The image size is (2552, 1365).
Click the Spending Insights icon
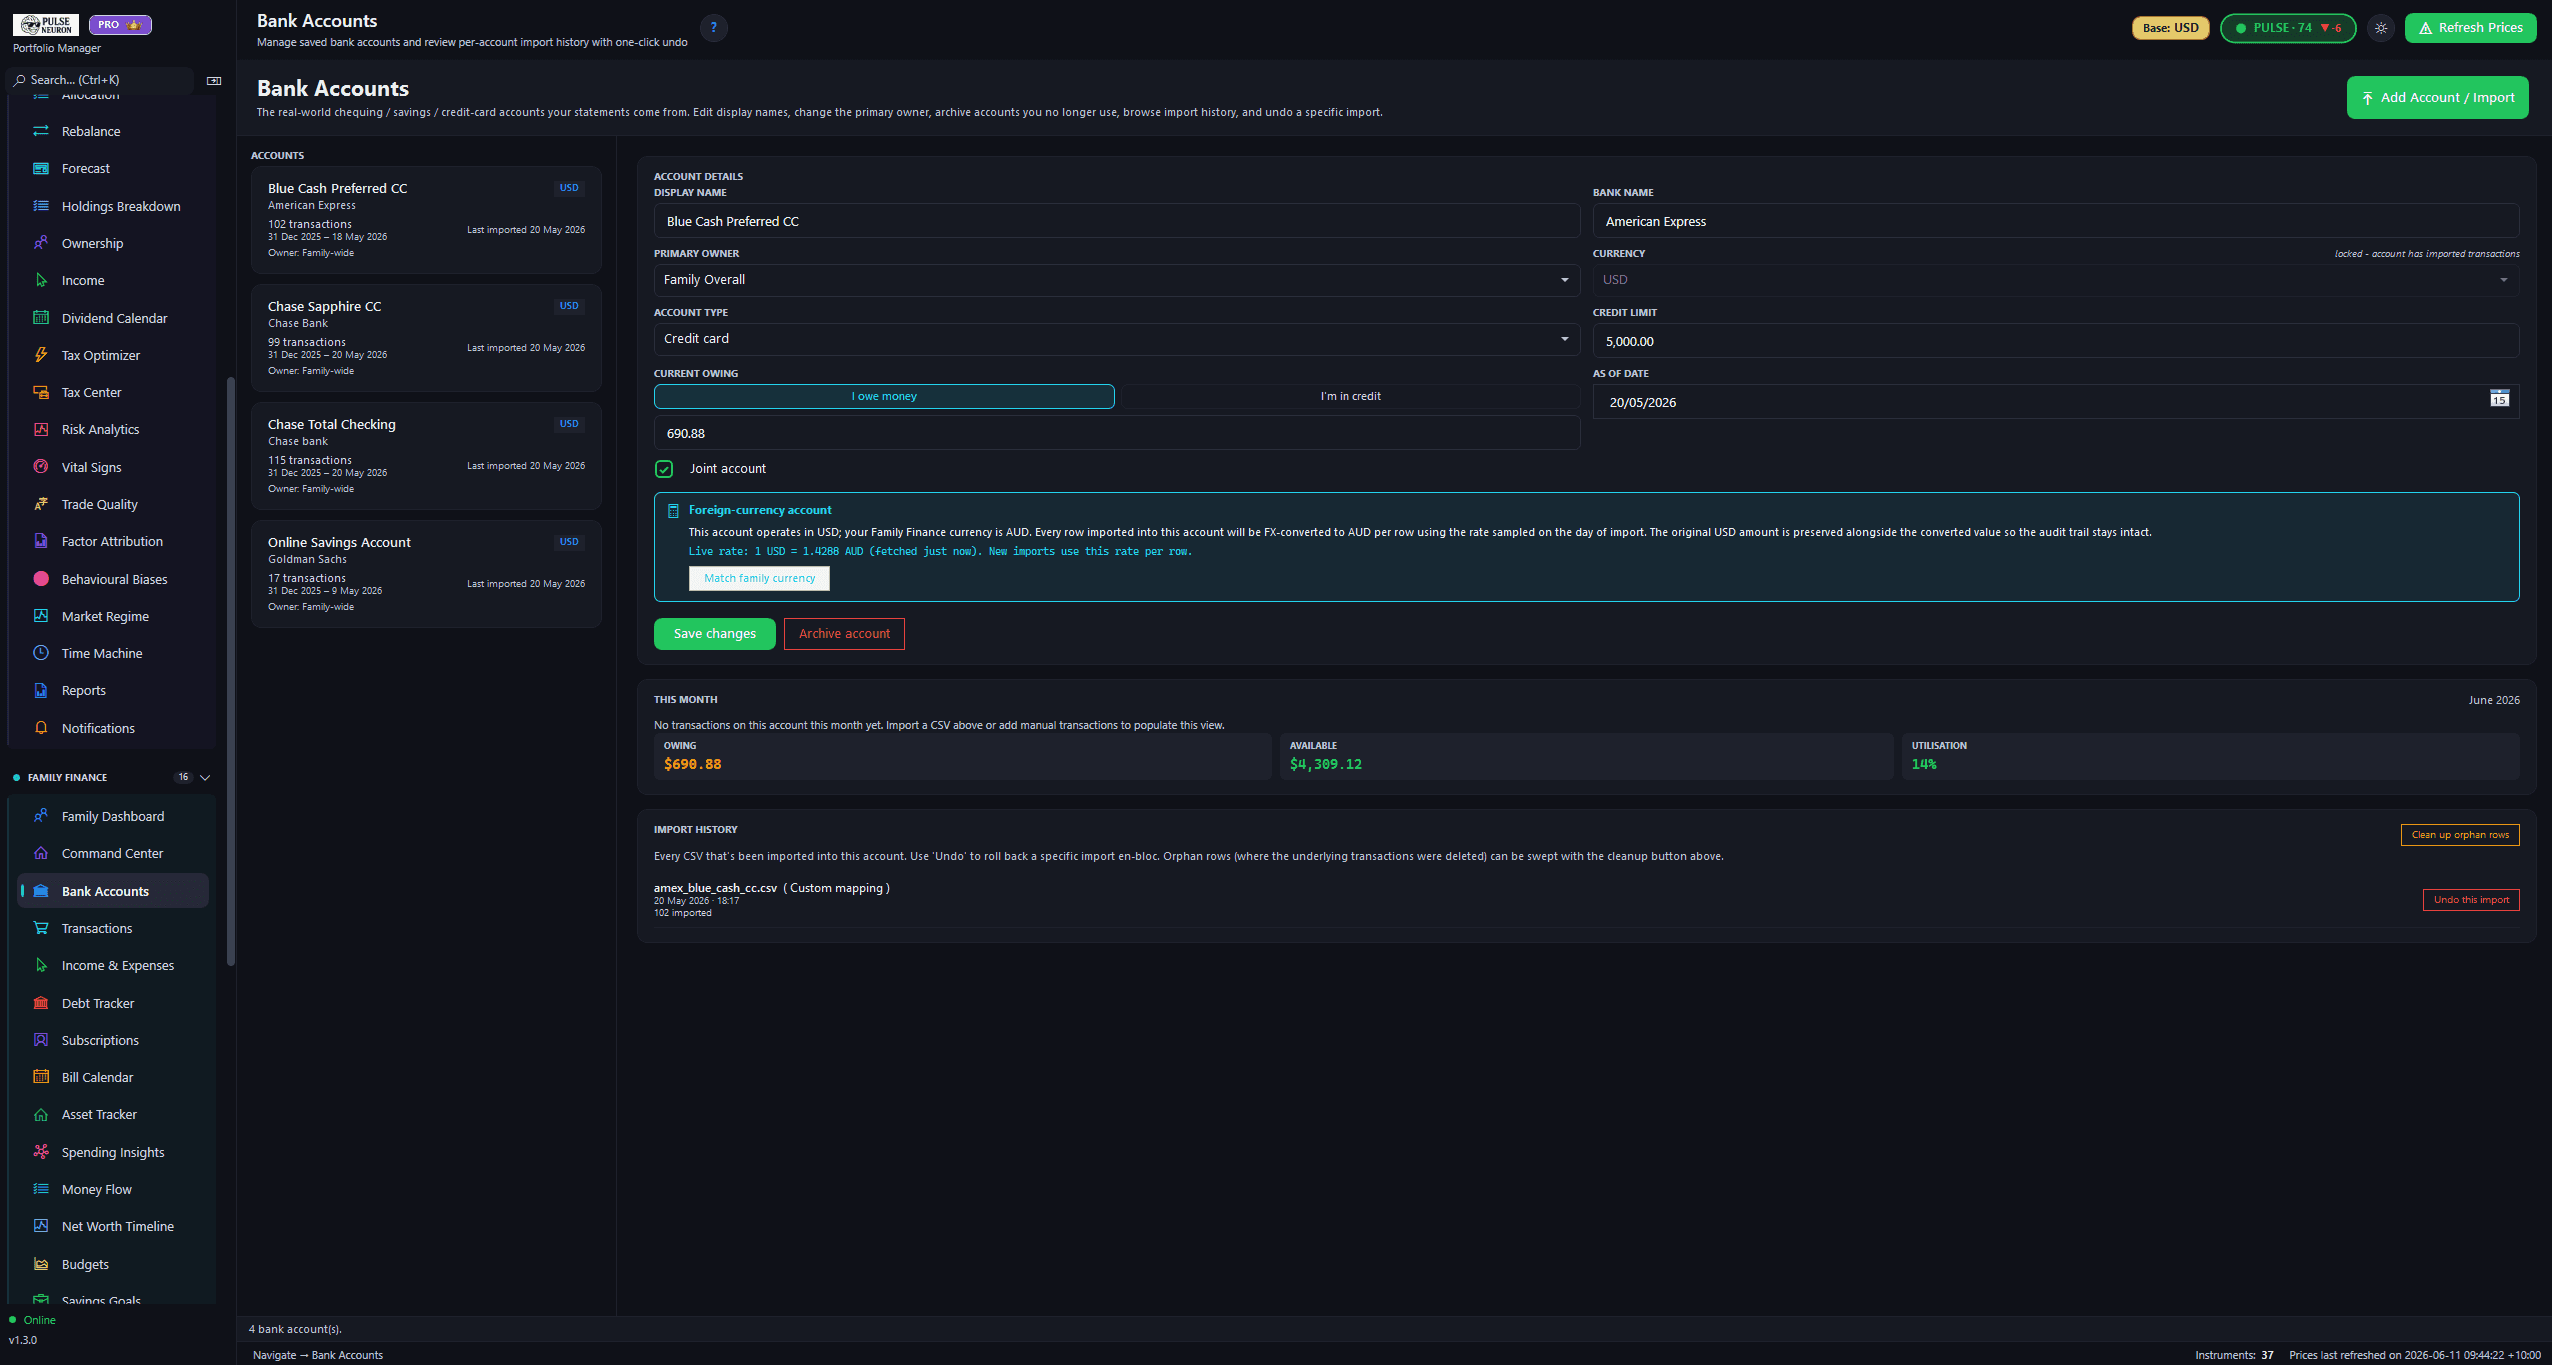point(41,1152)
